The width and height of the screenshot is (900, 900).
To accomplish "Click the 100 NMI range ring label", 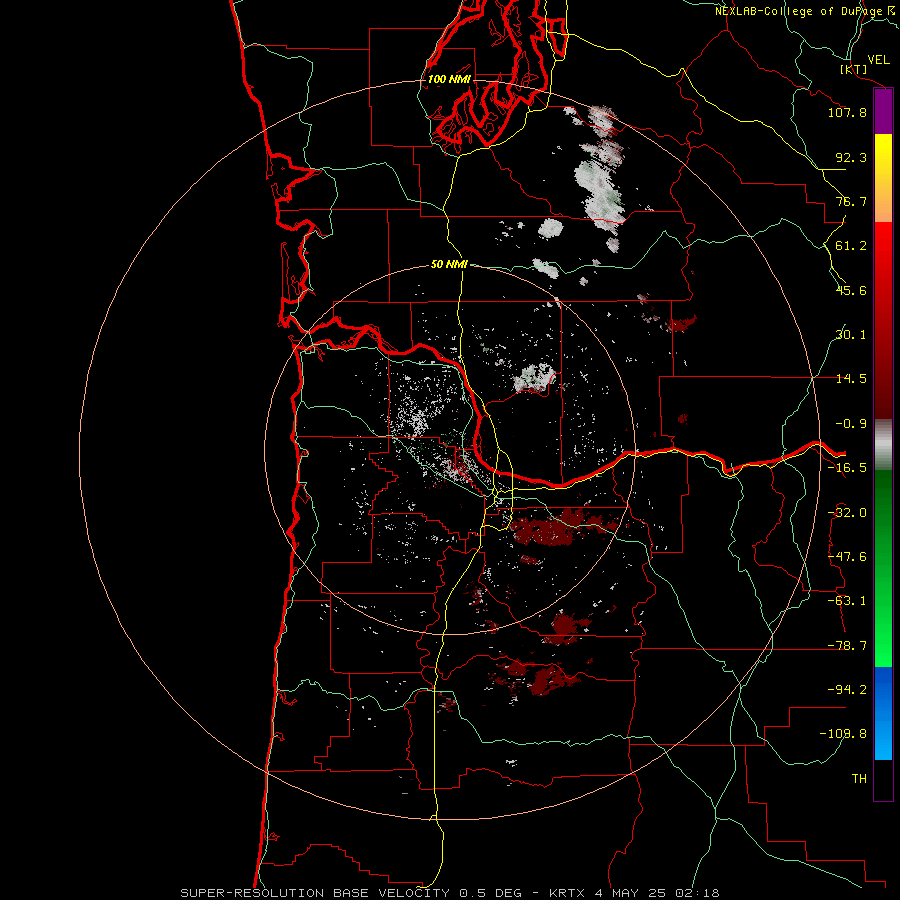I will click(x=449, y=79).
